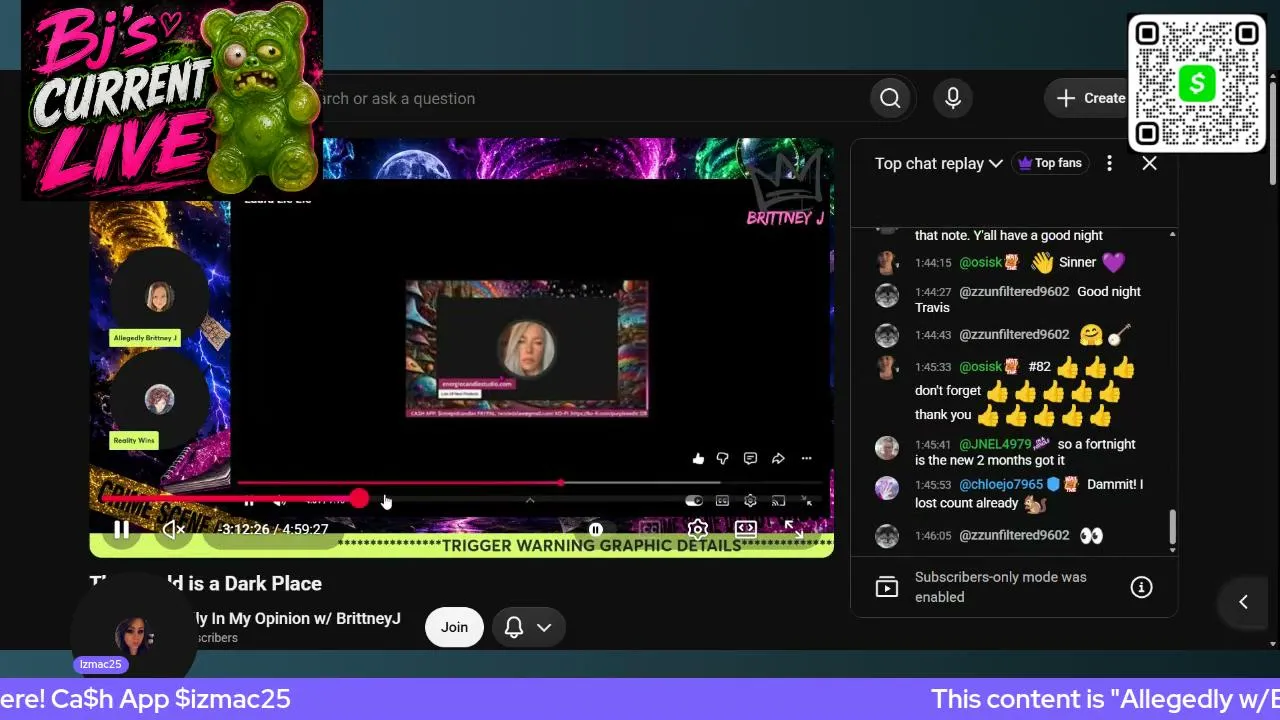The width and height of the screenshot is (1280, 720).
Task: Click the pause overlay icon on outer player
Action: (x=595, y=530)
